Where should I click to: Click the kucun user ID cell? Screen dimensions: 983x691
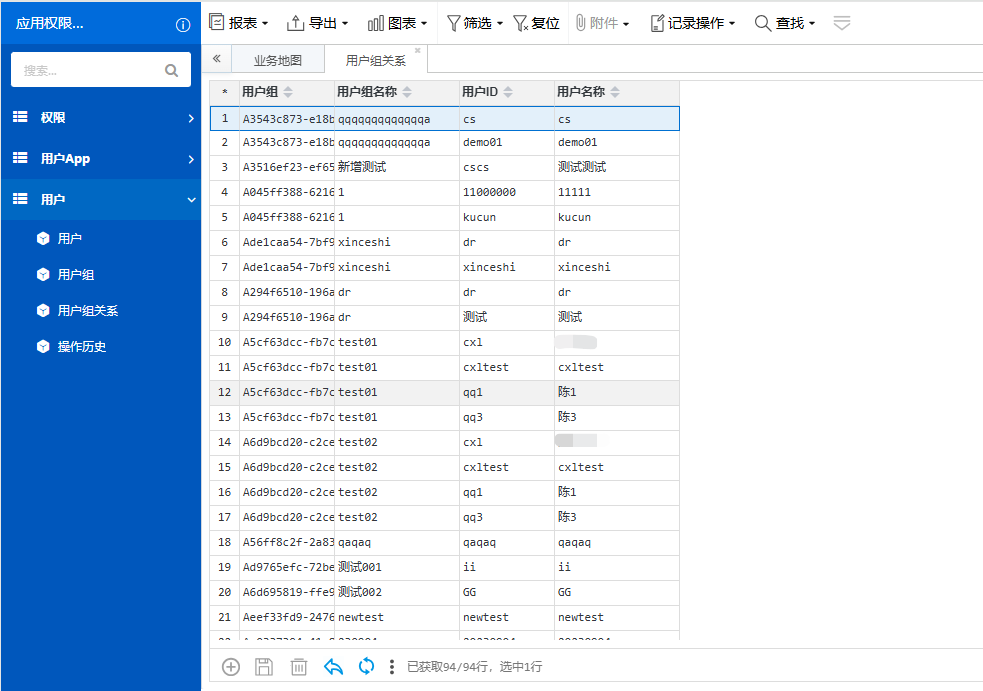click(x=507, y=218)
